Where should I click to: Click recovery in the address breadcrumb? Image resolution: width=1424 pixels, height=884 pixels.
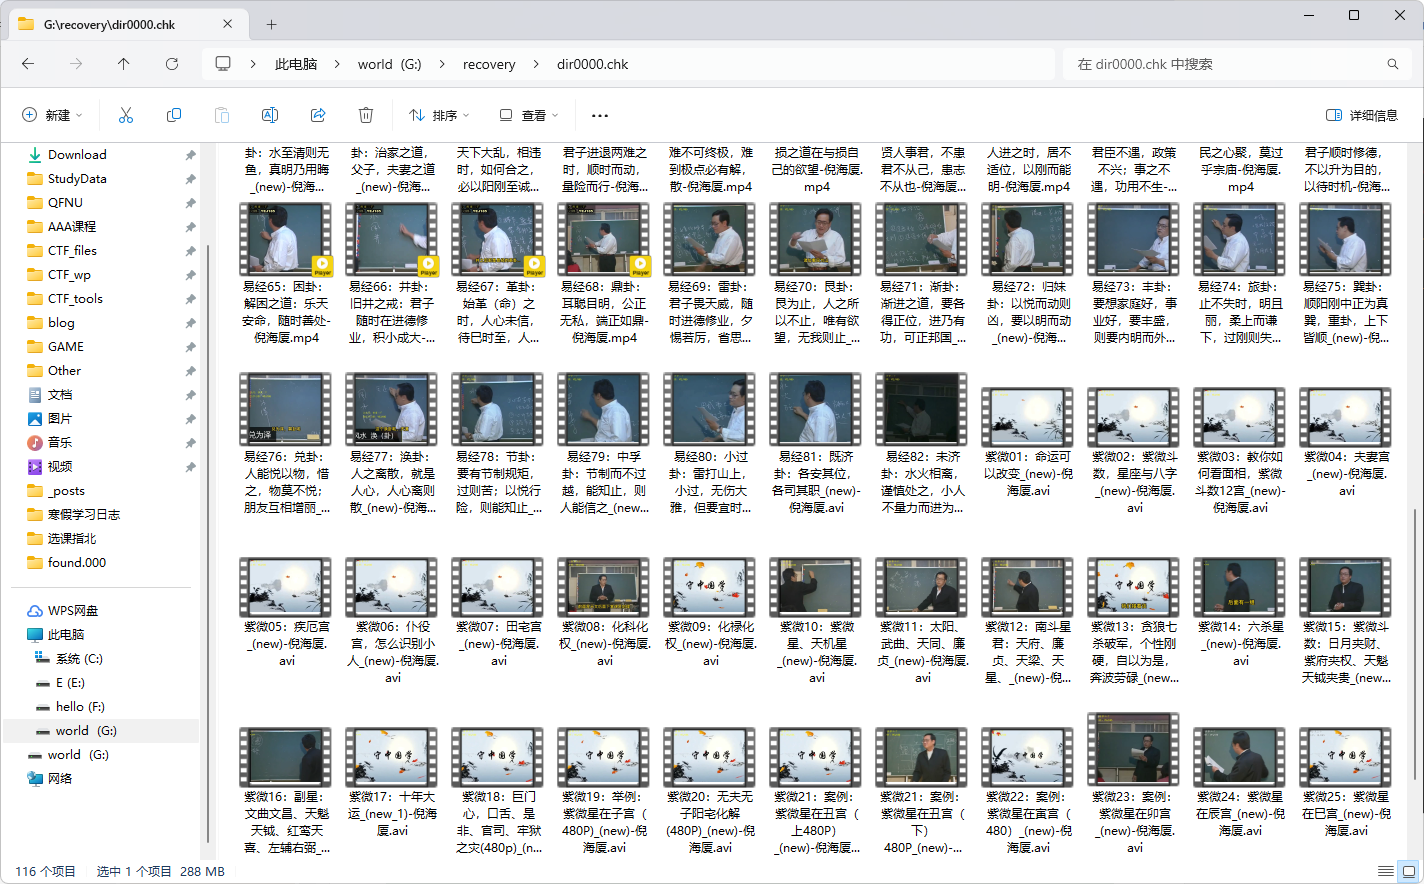pyautogui.click(x=489, y=64)
